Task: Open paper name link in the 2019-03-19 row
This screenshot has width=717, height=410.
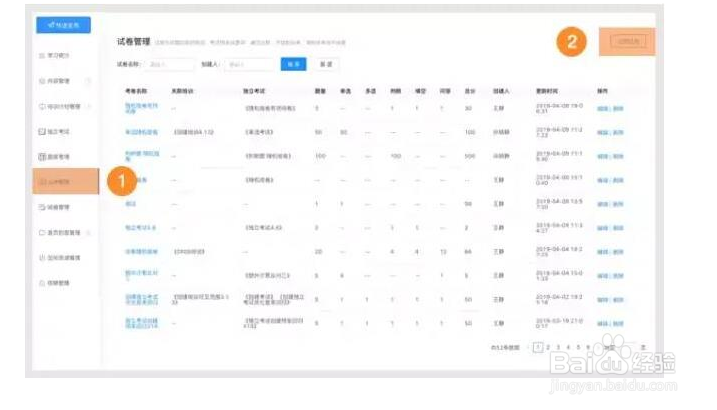Action: [x=141, y=323]
